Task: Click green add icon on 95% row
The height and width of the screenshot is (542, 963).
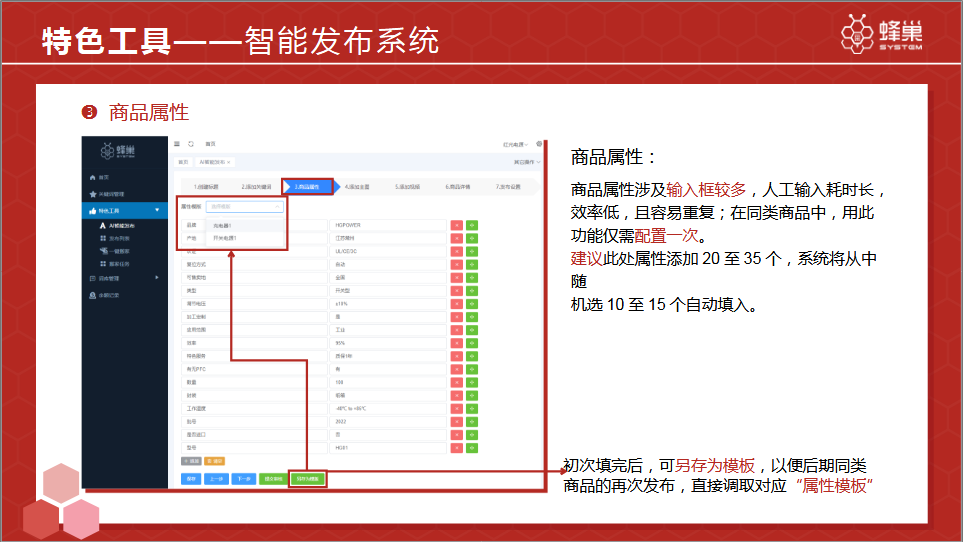Action: 472,343
